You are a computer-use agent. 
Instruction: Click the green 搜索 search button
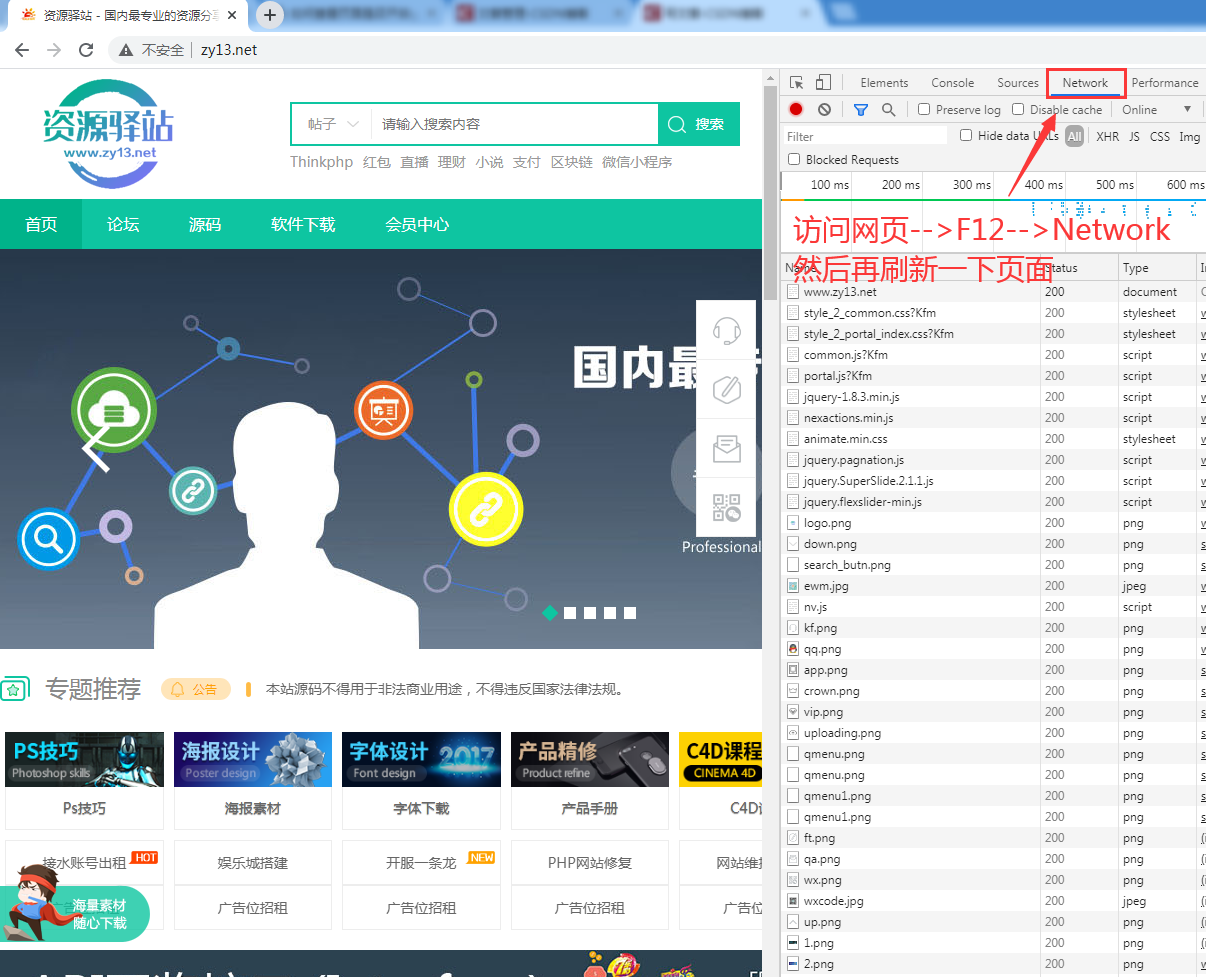(699, 124)
